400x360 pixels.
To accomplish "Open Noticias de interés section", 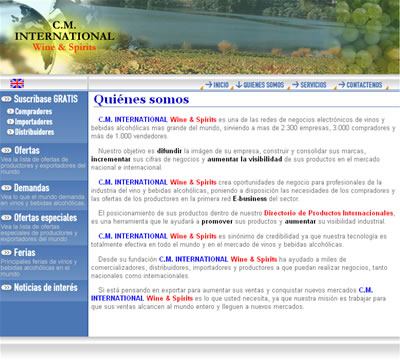I will tap(46, 287).
